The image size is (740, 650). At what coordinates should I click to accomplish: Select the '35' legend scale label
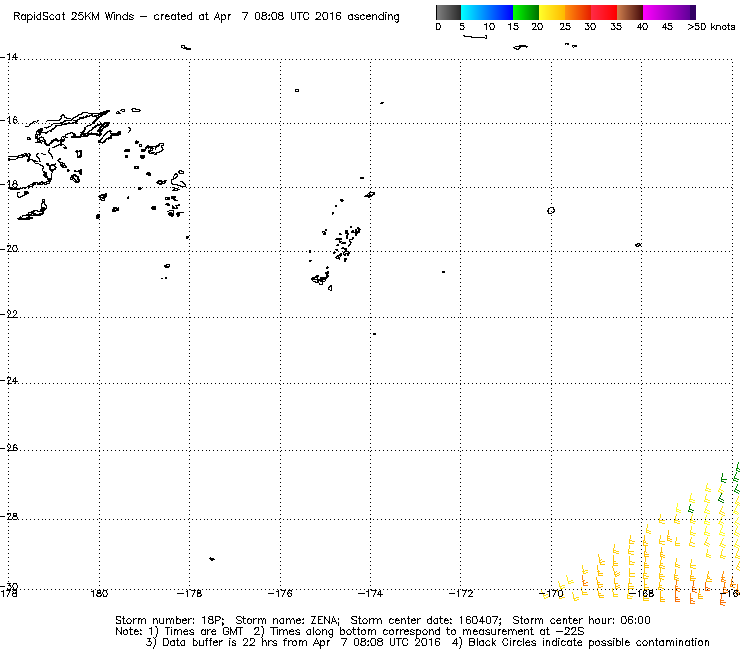(x=616, y=27)
